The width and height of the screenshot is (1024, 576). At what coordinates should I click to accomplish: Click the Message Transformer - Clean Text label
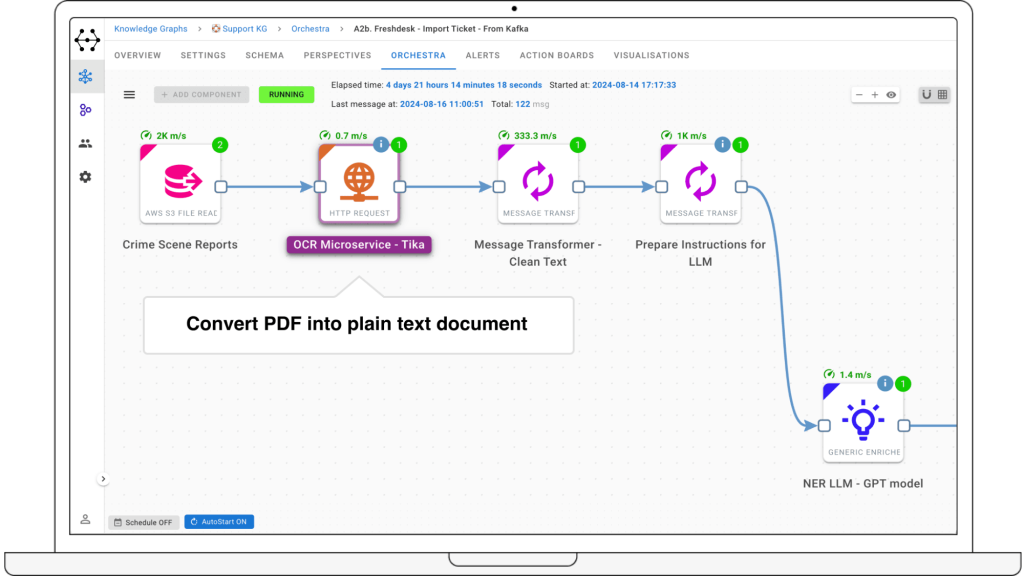pos(538,253)
